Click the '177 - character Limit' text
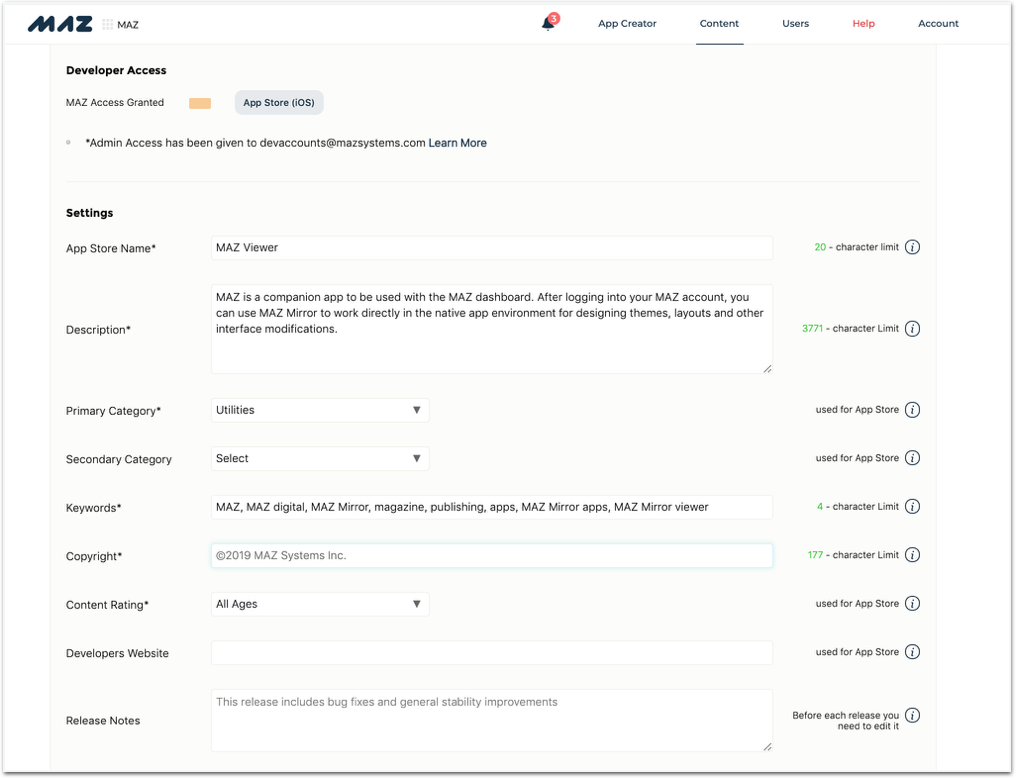Screen dimensions: 1016x778 tap(853, 555)
